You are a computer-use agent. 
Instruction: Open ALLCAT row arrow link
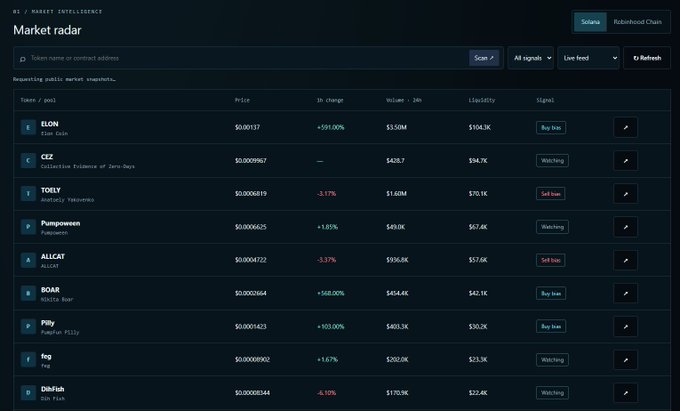pyautogui.click(x=625, y=260)
